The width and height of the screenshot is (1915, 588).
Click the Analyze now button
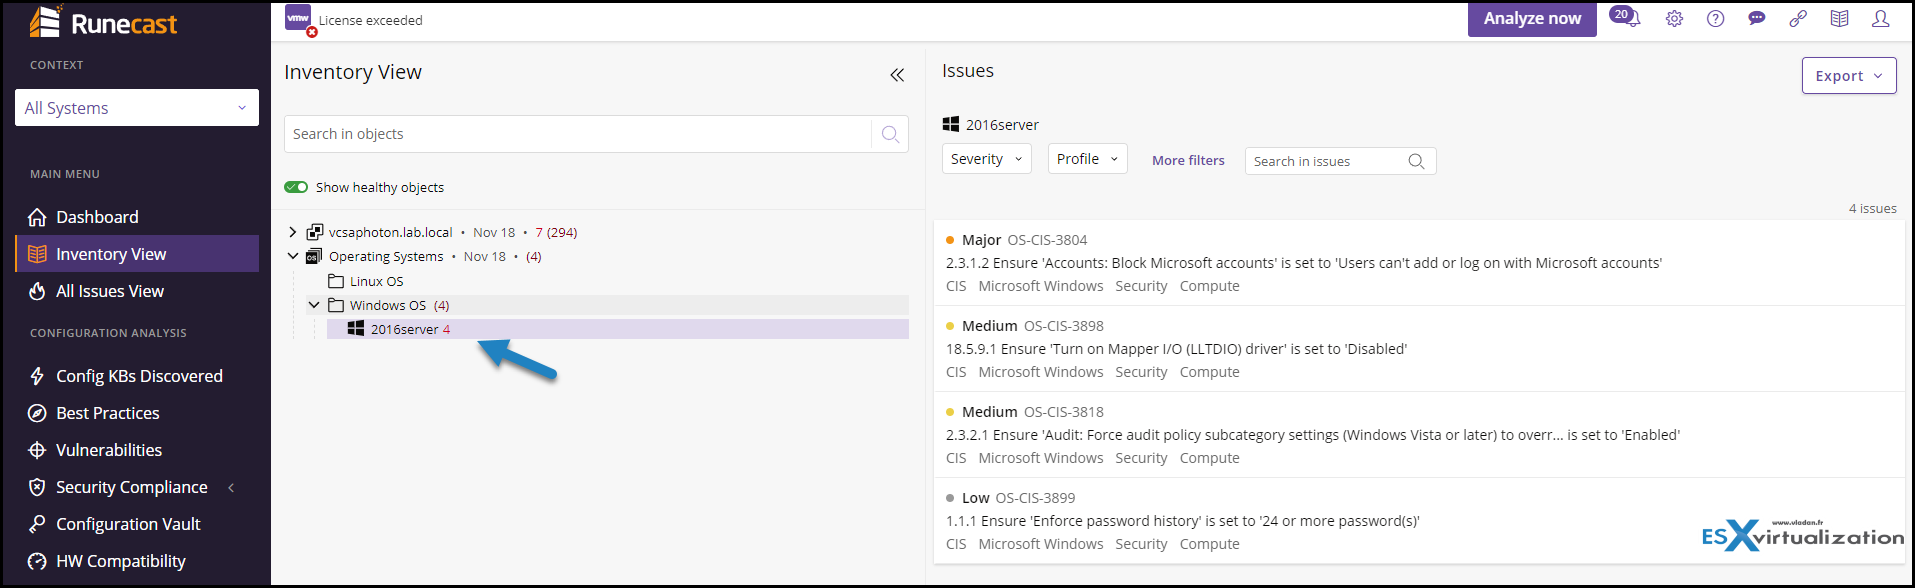(x=1532, y=19)
